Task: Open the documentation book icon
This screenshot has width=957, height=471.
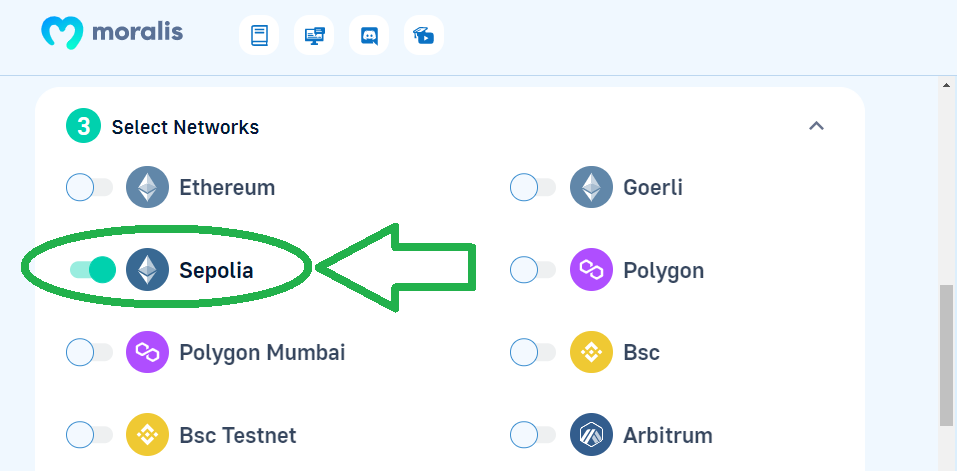Action: pos(259,35)
